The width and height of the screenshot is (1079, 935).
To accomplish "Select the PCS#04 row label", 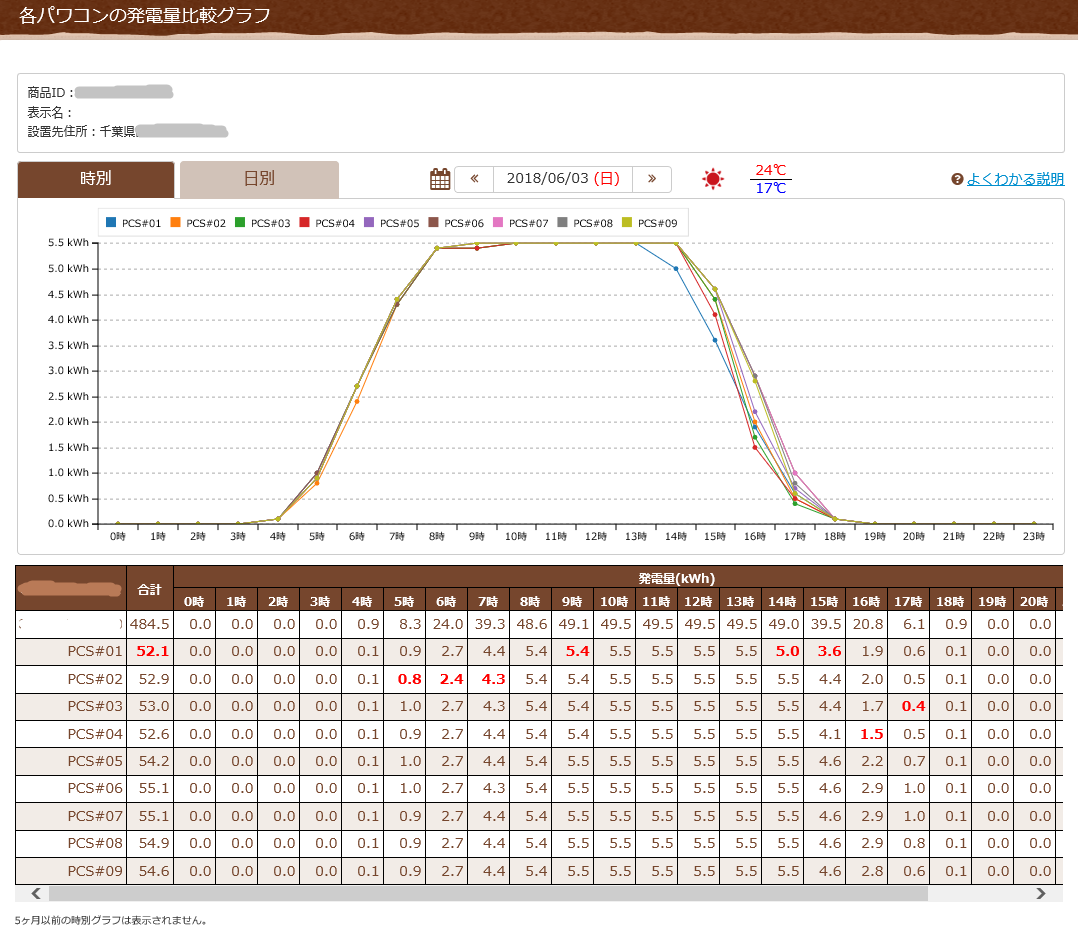I will click(95, 734).
